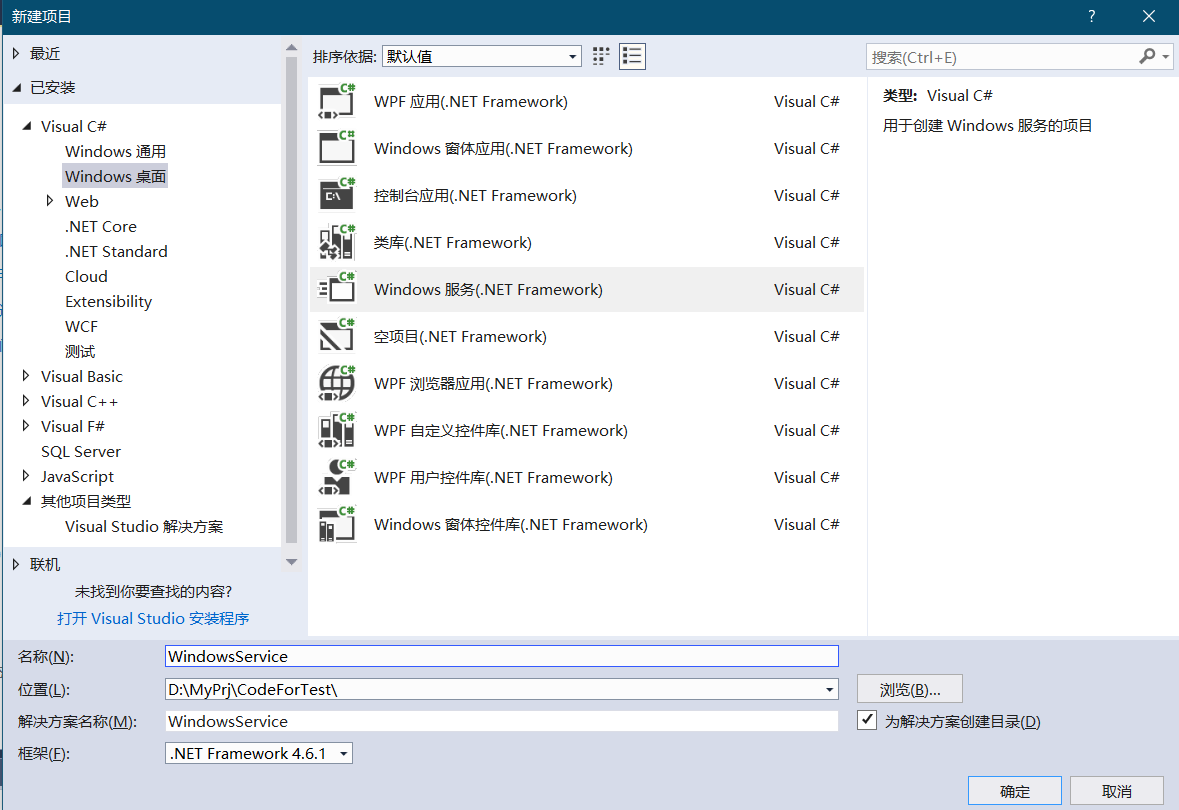The height and width of the screenshot is (810, 1179).
Task: Select Windows 桌面 category
Action: (x=115, y=176)
